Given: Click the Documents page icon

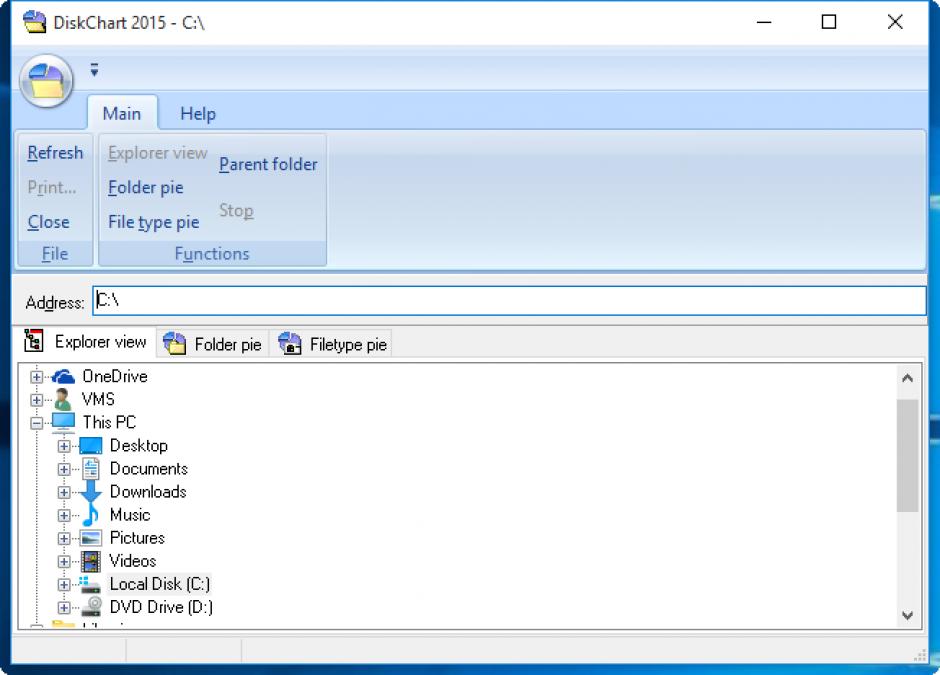Looking at the screenshot, I should click(x=91, y=469).
